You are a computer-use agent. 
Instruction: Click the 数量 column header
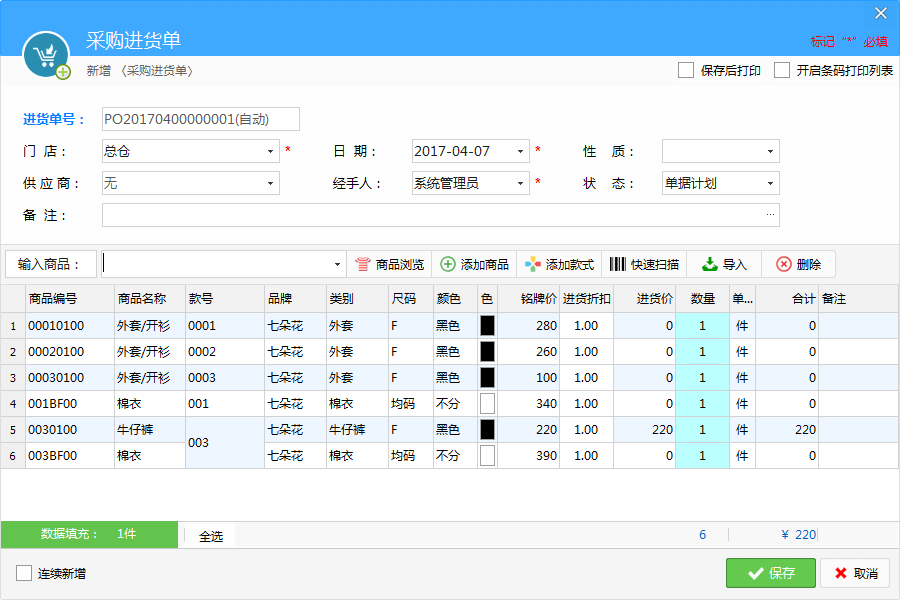[x=703, y=299]
